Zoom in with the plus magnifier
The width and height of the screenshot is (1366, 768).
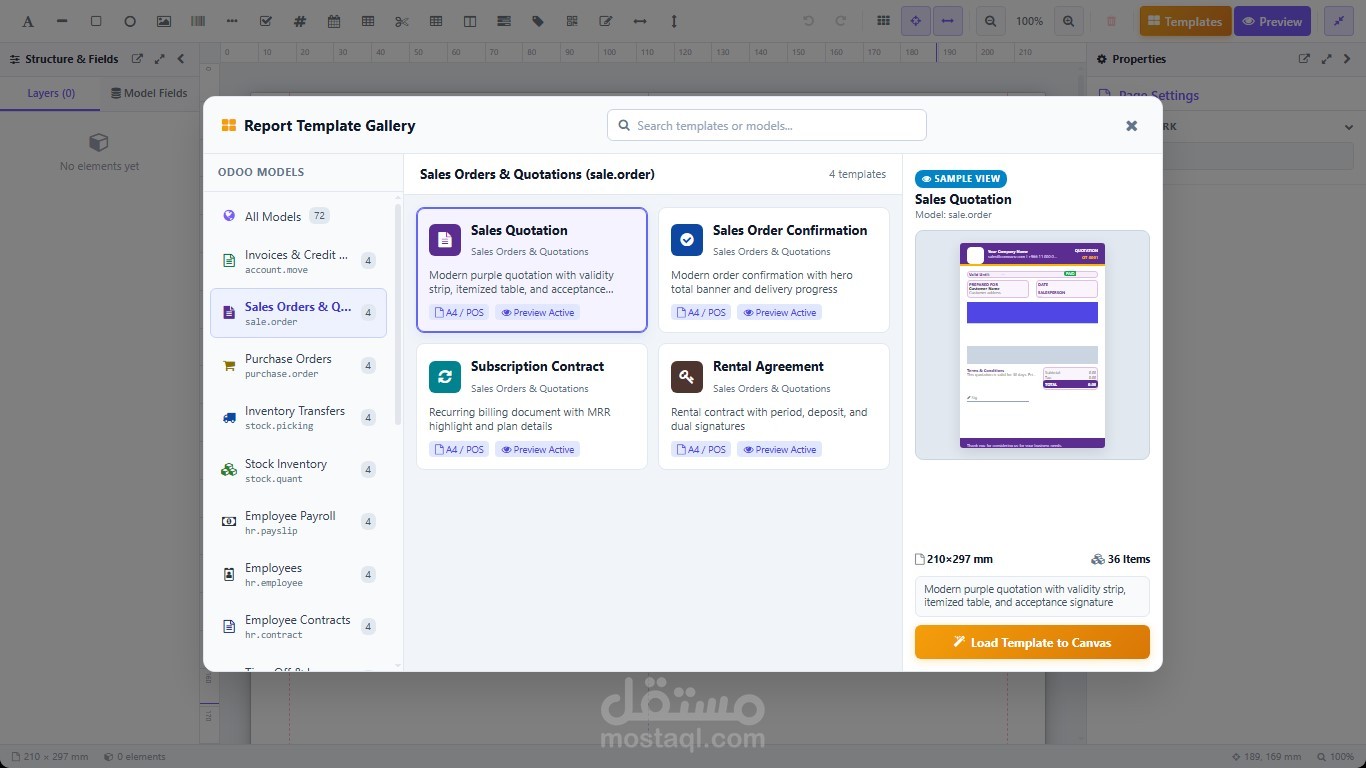[x=1069, y=21]
